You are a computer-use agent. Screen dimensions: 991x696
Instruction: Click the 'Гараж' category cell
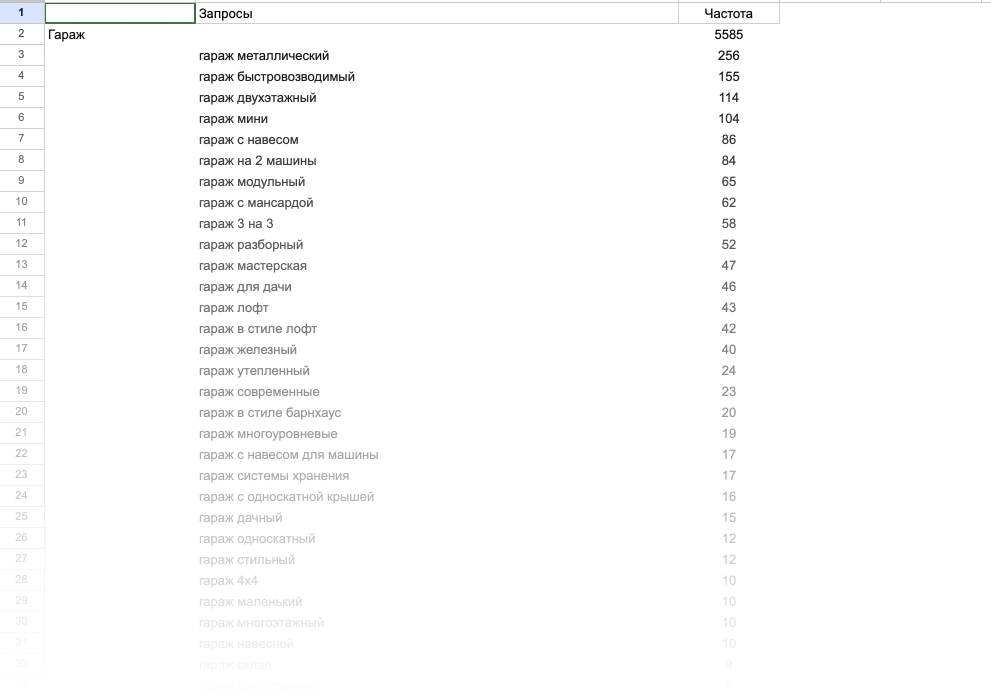point(67,35)
